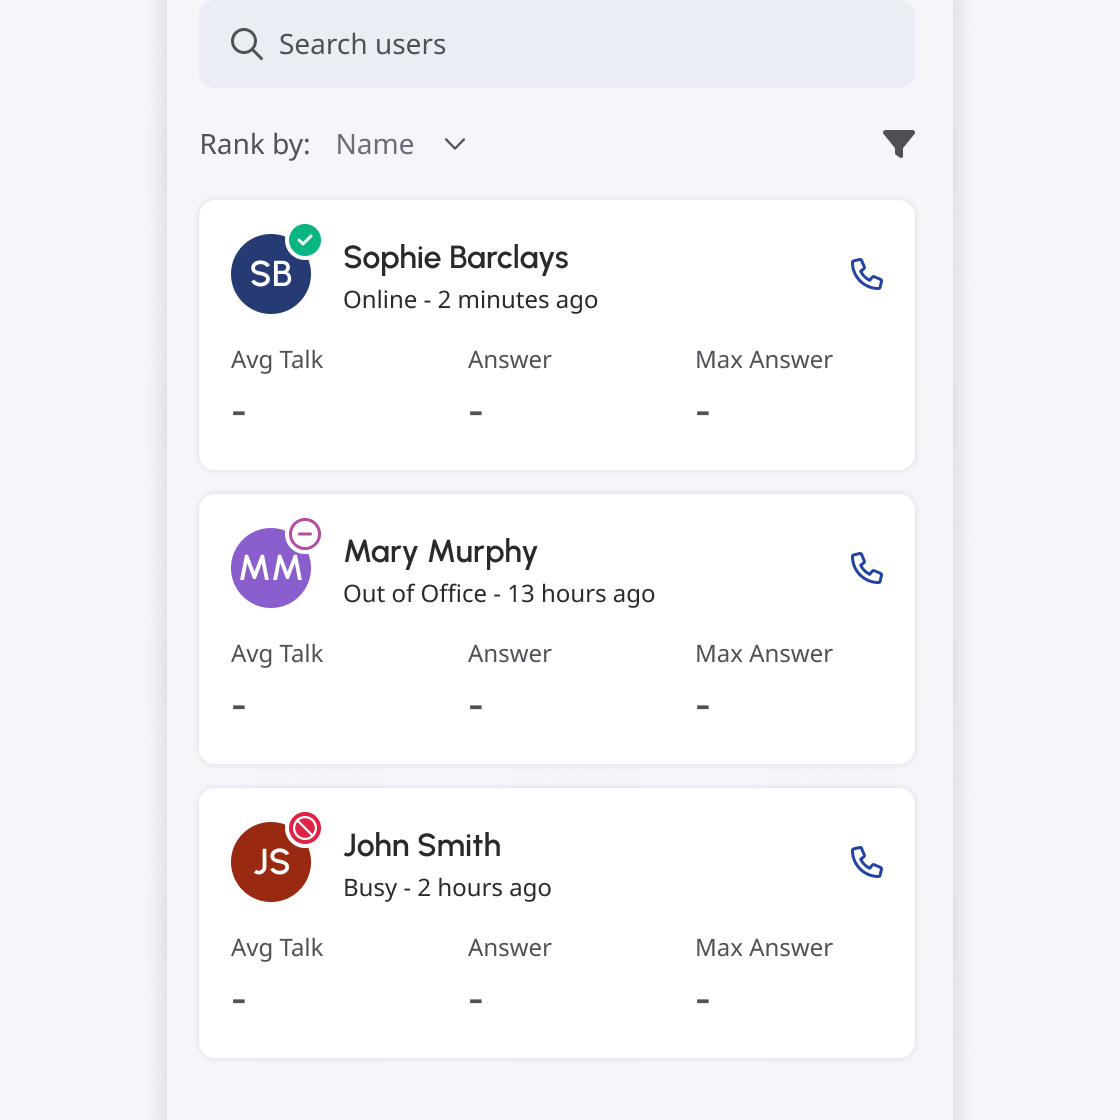Select the SB avatar circle

[x=268, y=276]
